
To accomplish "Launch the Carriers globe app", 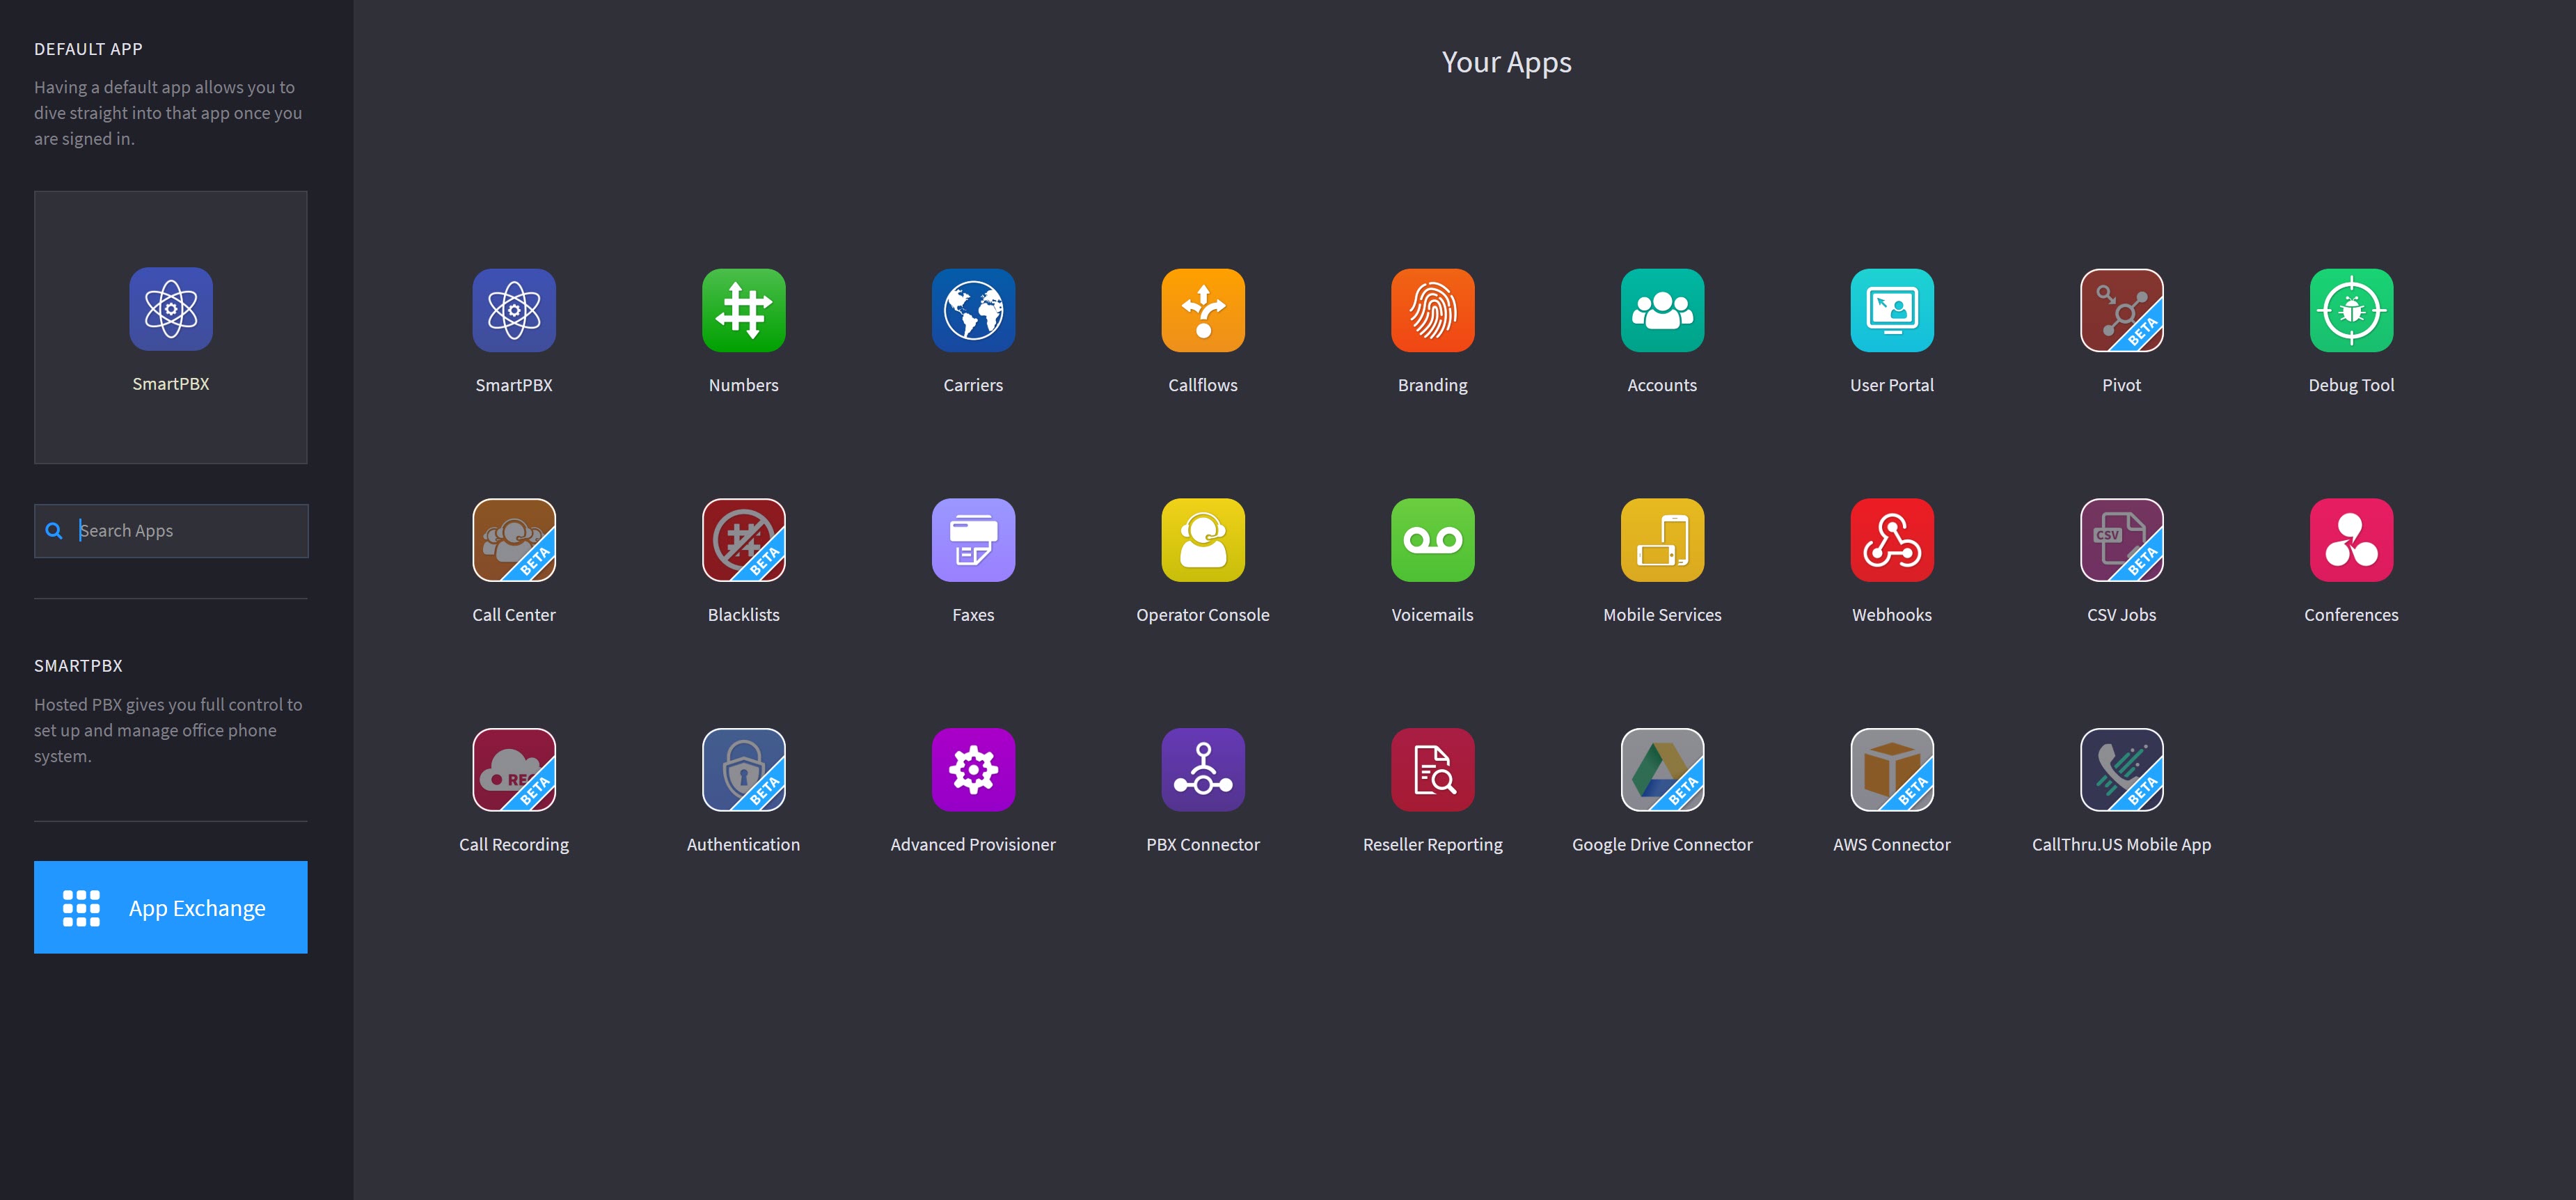I will coord(973,310).
